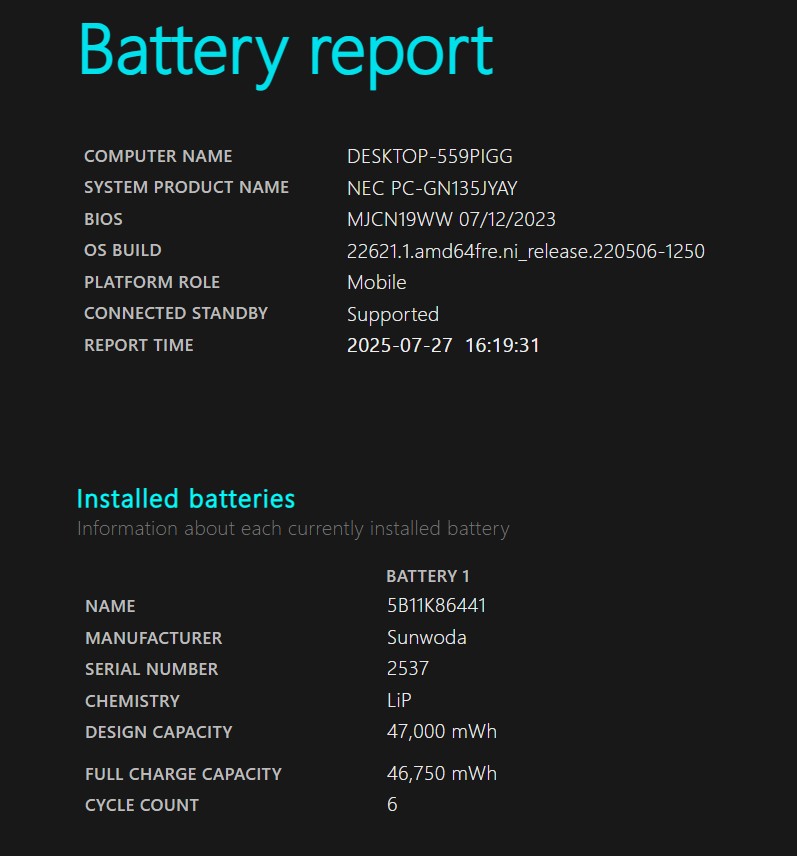Click the OS build string value
The width and height of the screenshot is (797, 856).
[526, 251]
